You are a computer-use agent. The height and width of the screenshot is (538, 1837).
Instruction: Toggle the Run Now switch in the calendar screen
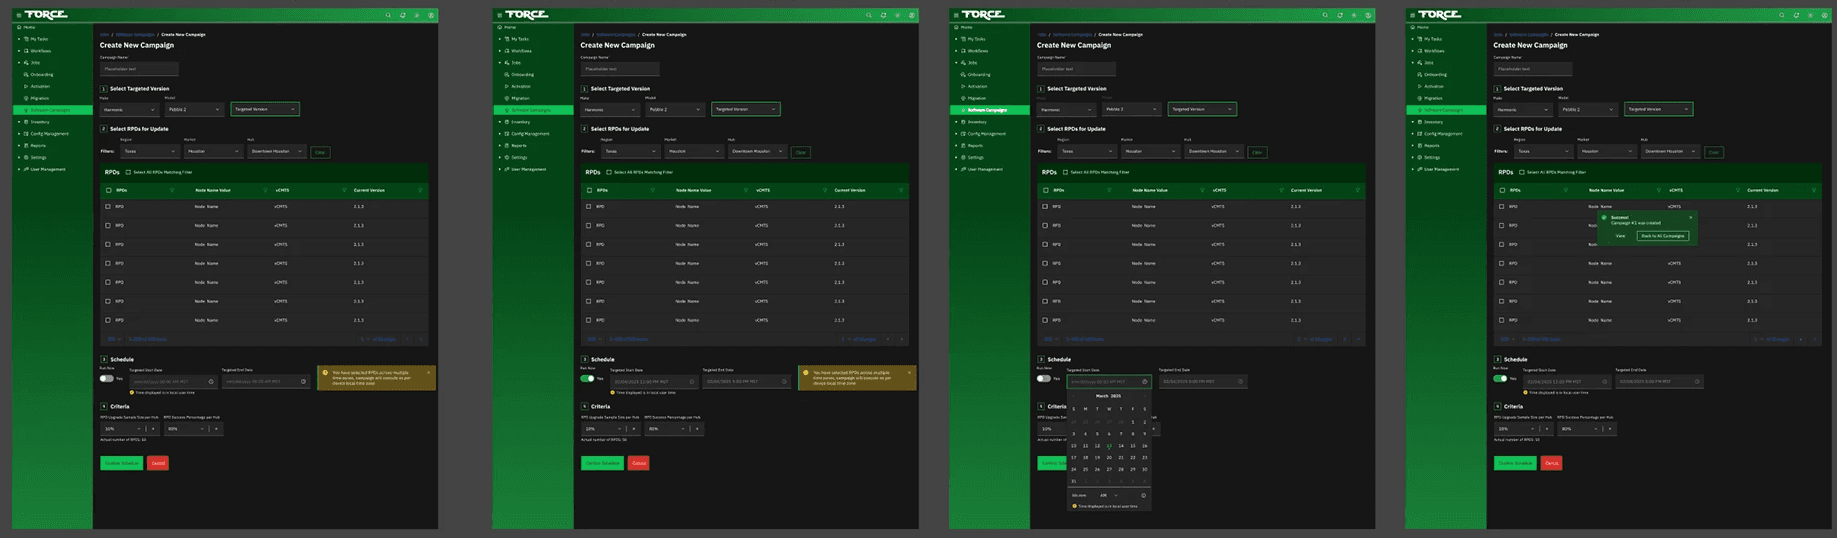click(1044, 379)
